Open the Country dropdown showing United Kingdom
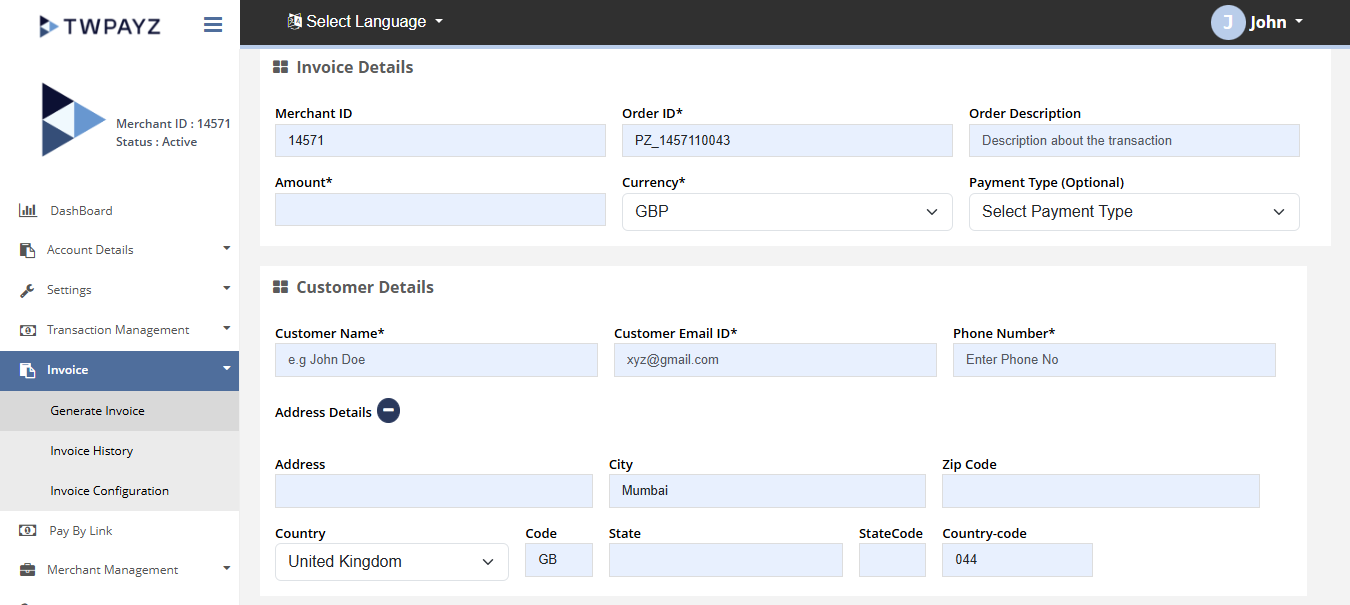The width and height of the screenshot is (1350, 605). tap(391, 562)
